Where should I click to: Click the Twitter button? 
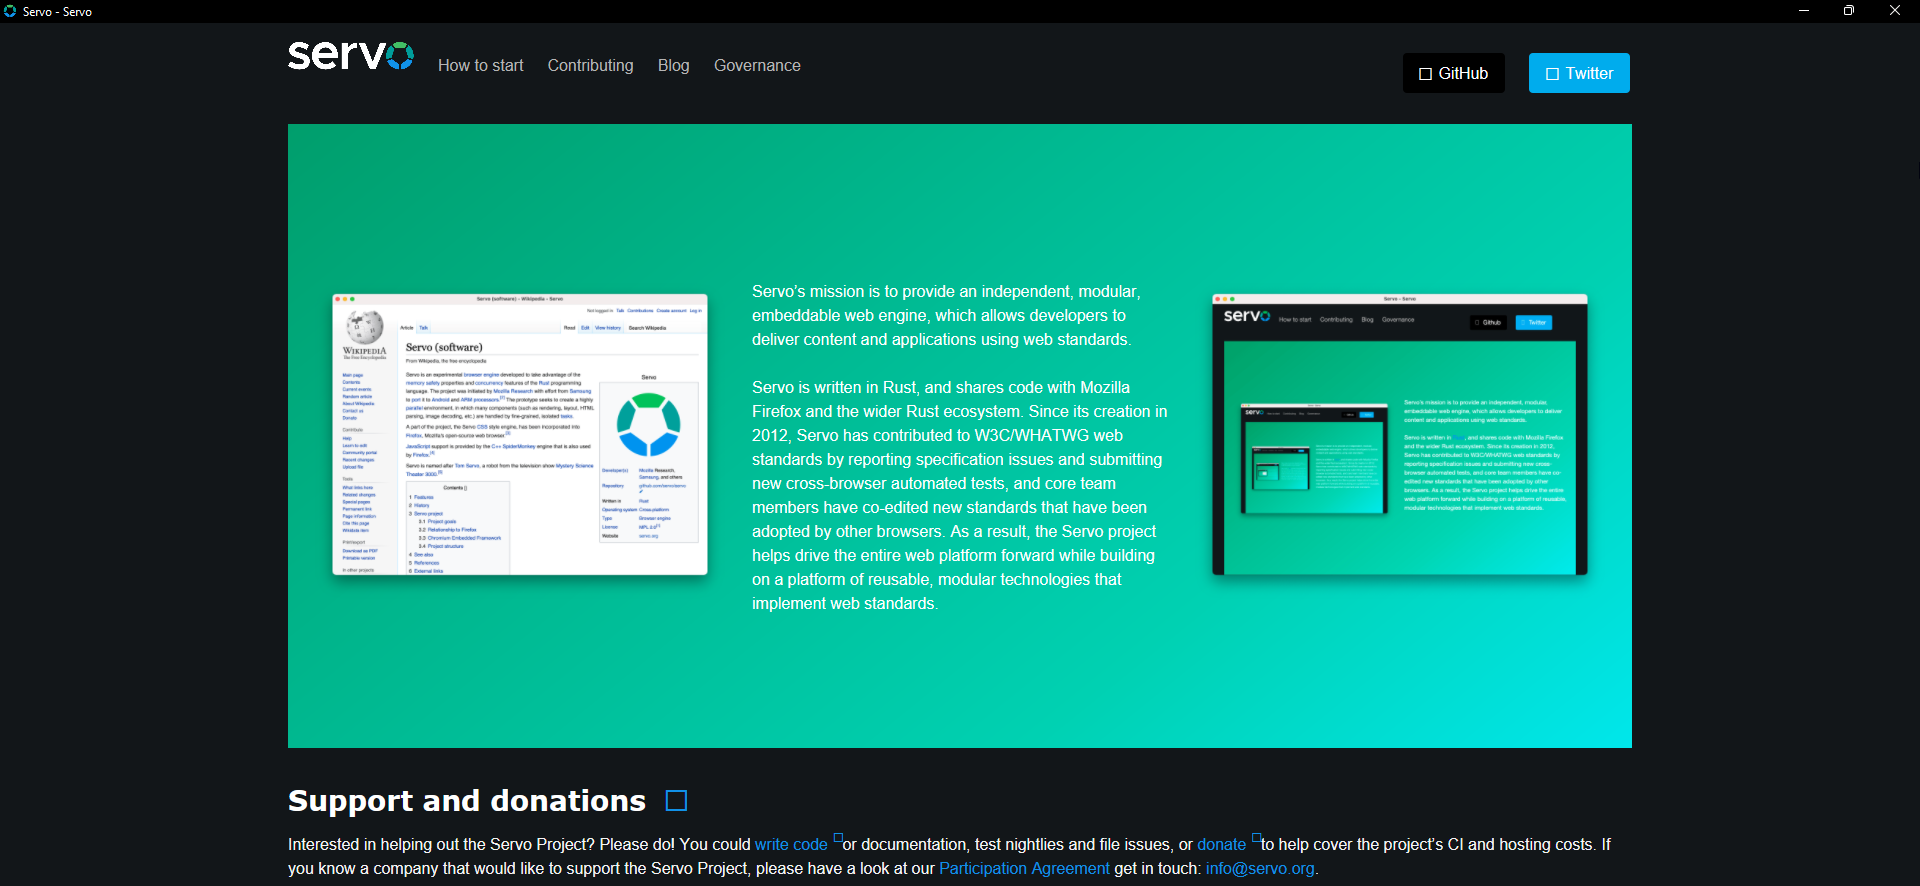[1579, 73]
